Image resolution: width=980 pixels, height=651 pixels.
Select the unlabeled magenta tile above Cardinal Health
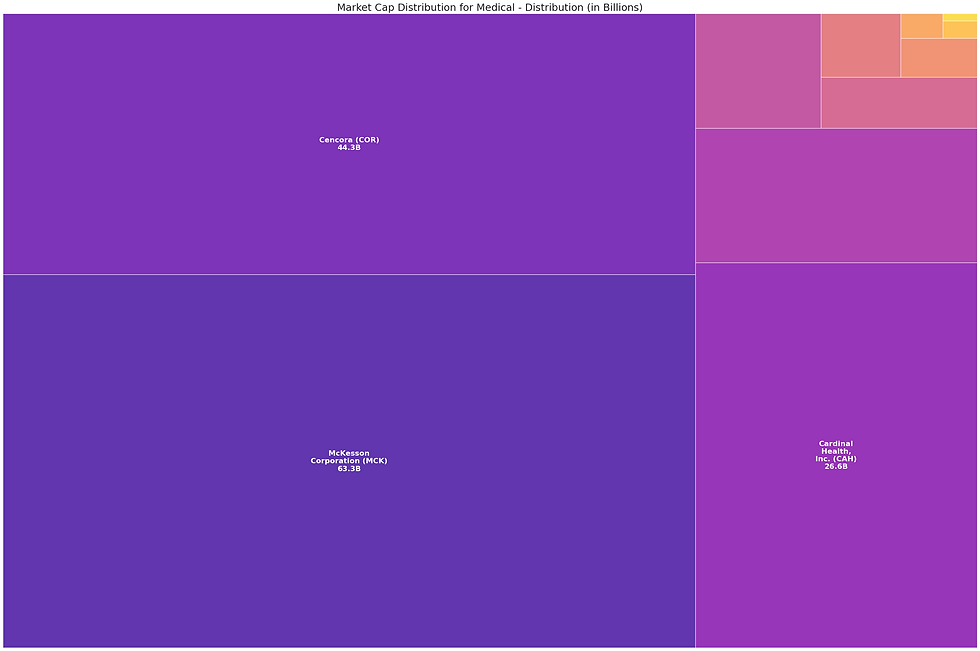[x=836, y=196]
